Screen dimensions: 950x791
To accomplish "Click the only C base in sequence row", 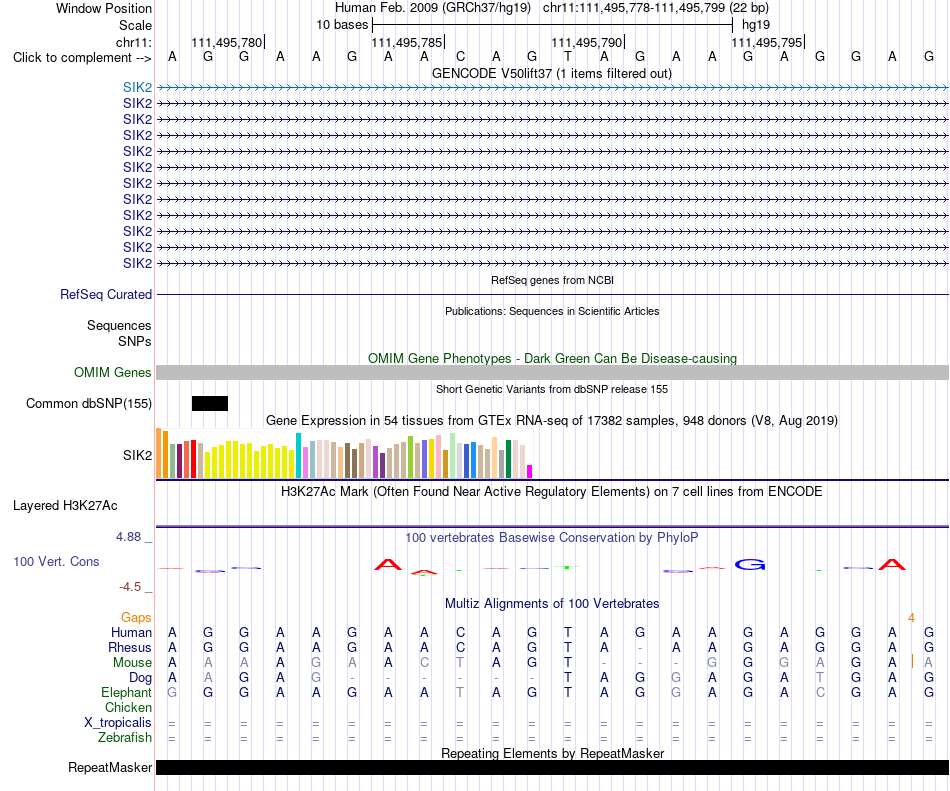I will click(460, 57).
